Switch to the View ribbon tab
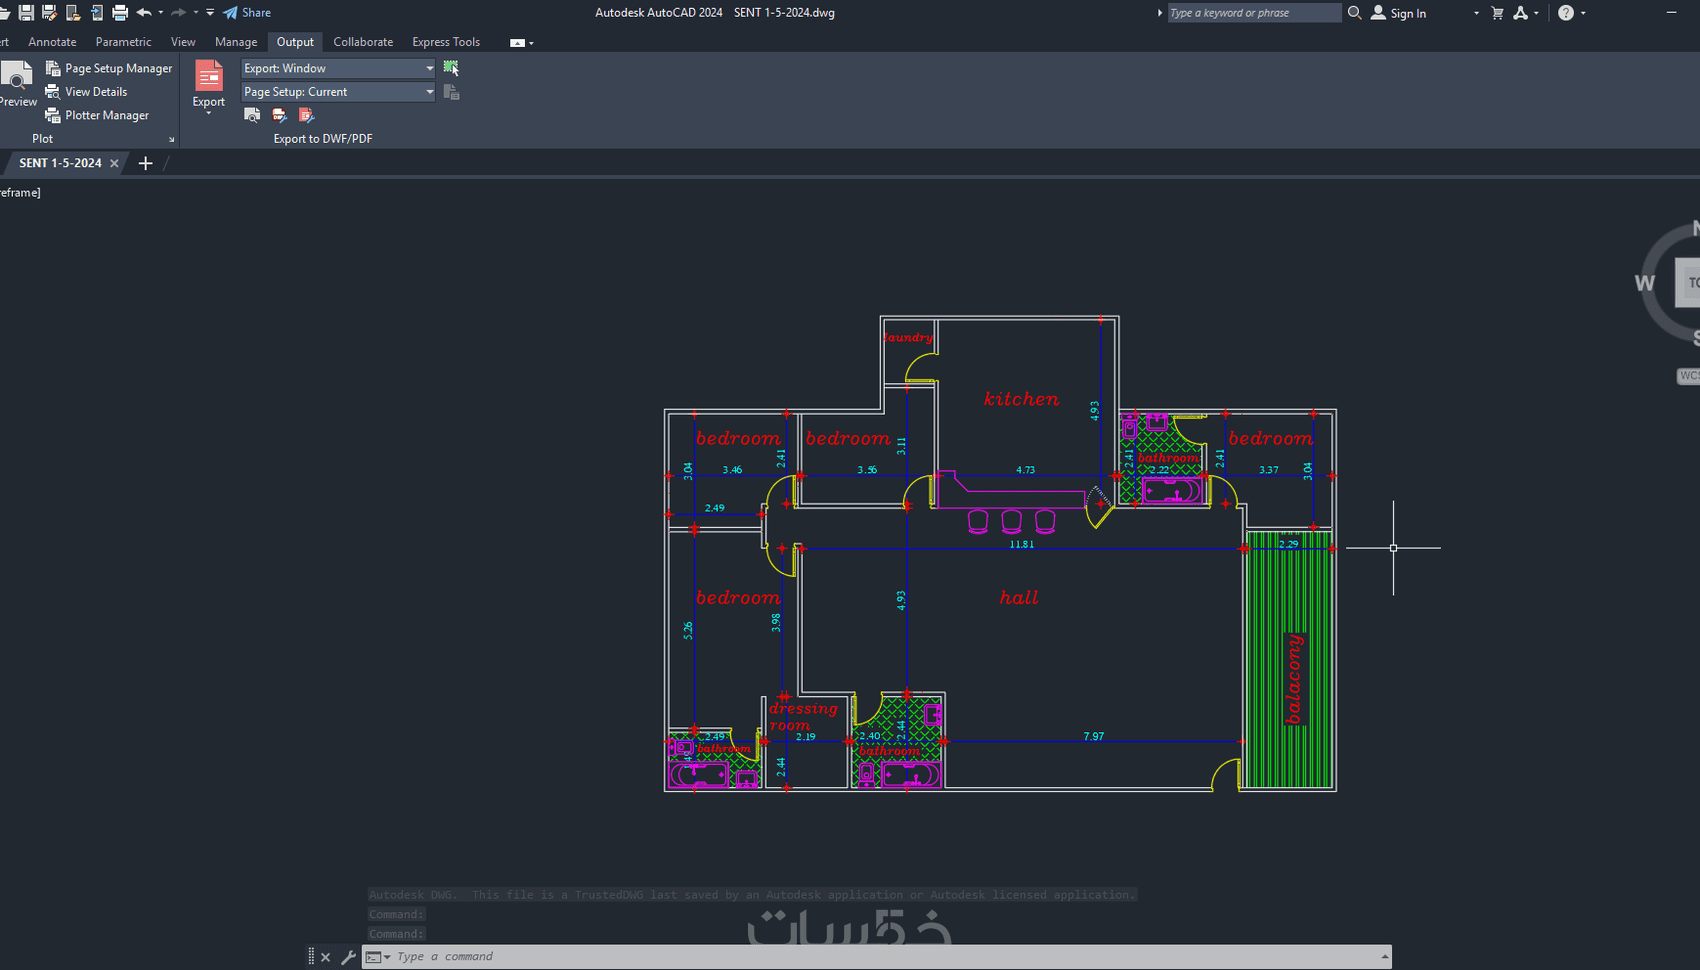1700x970 pixels. pyautogui.click(x=183, y=42)
